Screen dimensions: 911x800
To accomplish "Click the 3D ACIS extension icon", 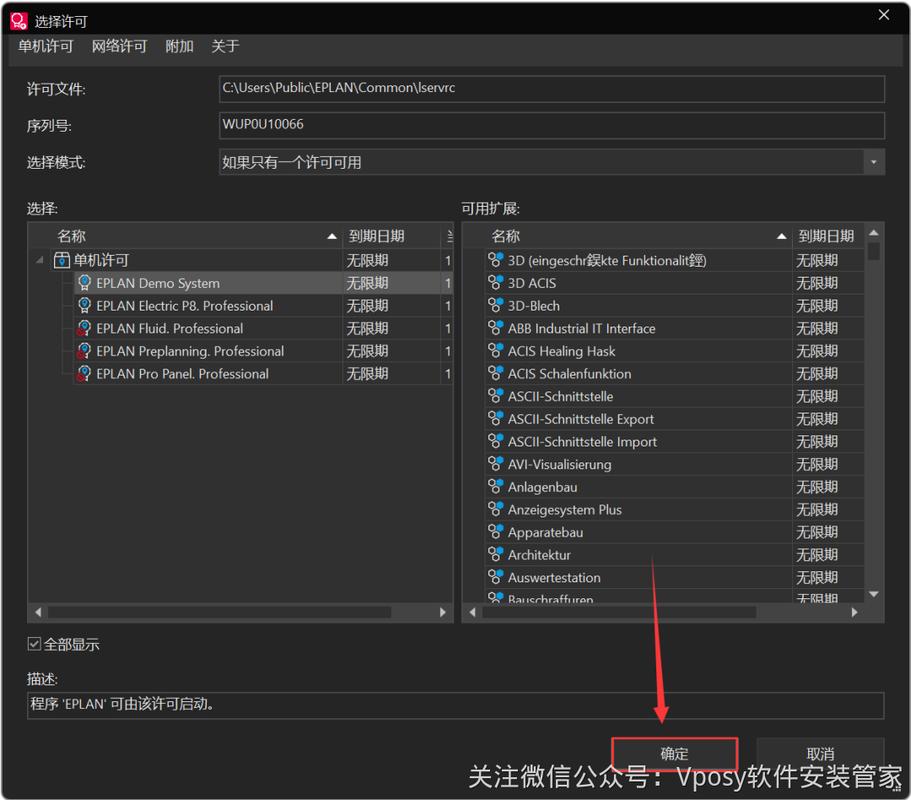I will [x=495, y=283].
